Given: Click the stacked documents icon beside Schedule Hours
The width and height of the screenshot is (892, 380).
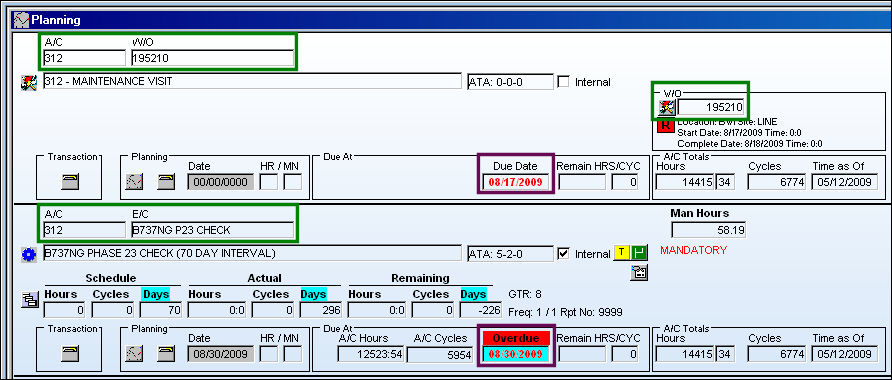Looking at the screenshot, I should coord(29,300).
